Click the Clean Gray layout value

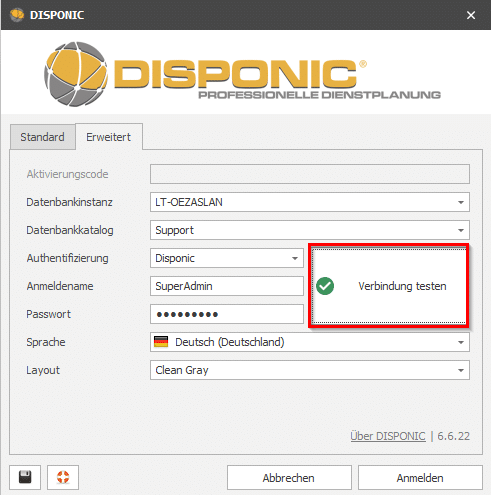coord(182,370)
